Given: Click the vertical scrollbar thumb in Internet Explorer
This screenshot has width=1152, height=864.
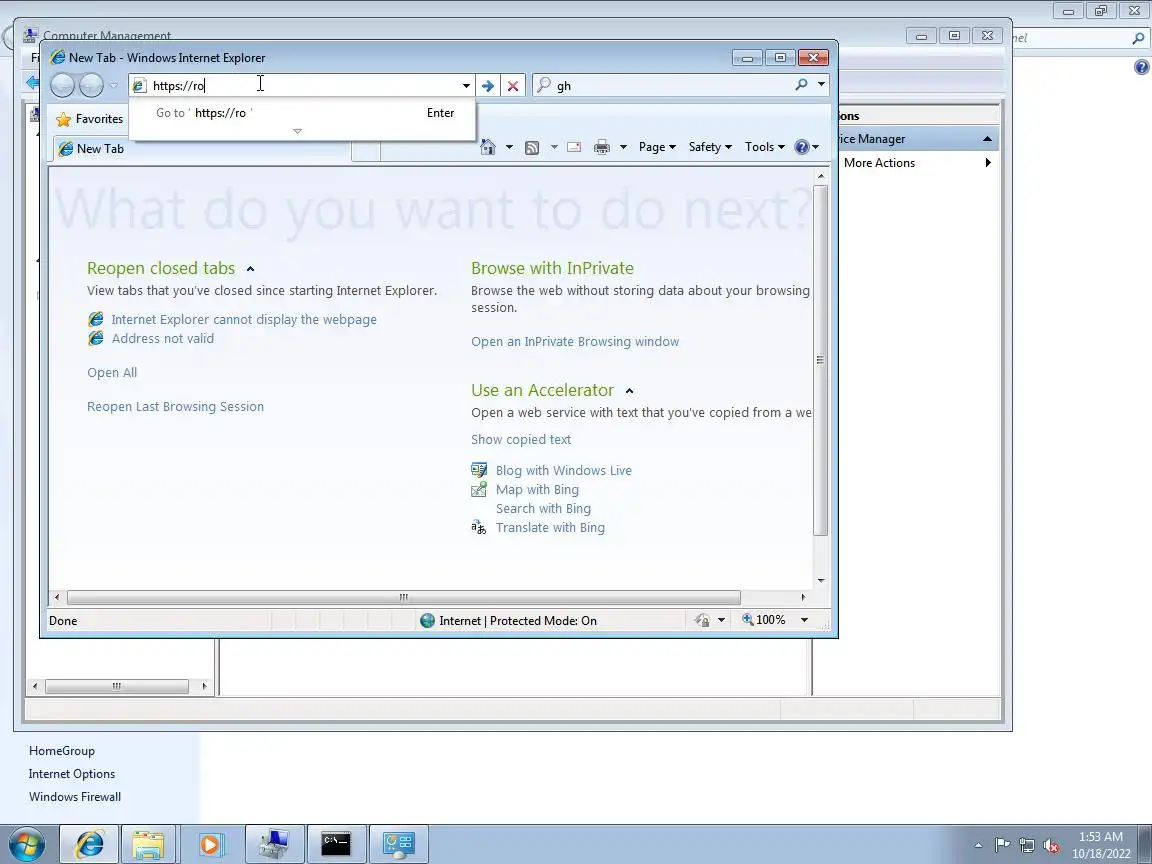Looking at the screenshot, I should (821, 360).
